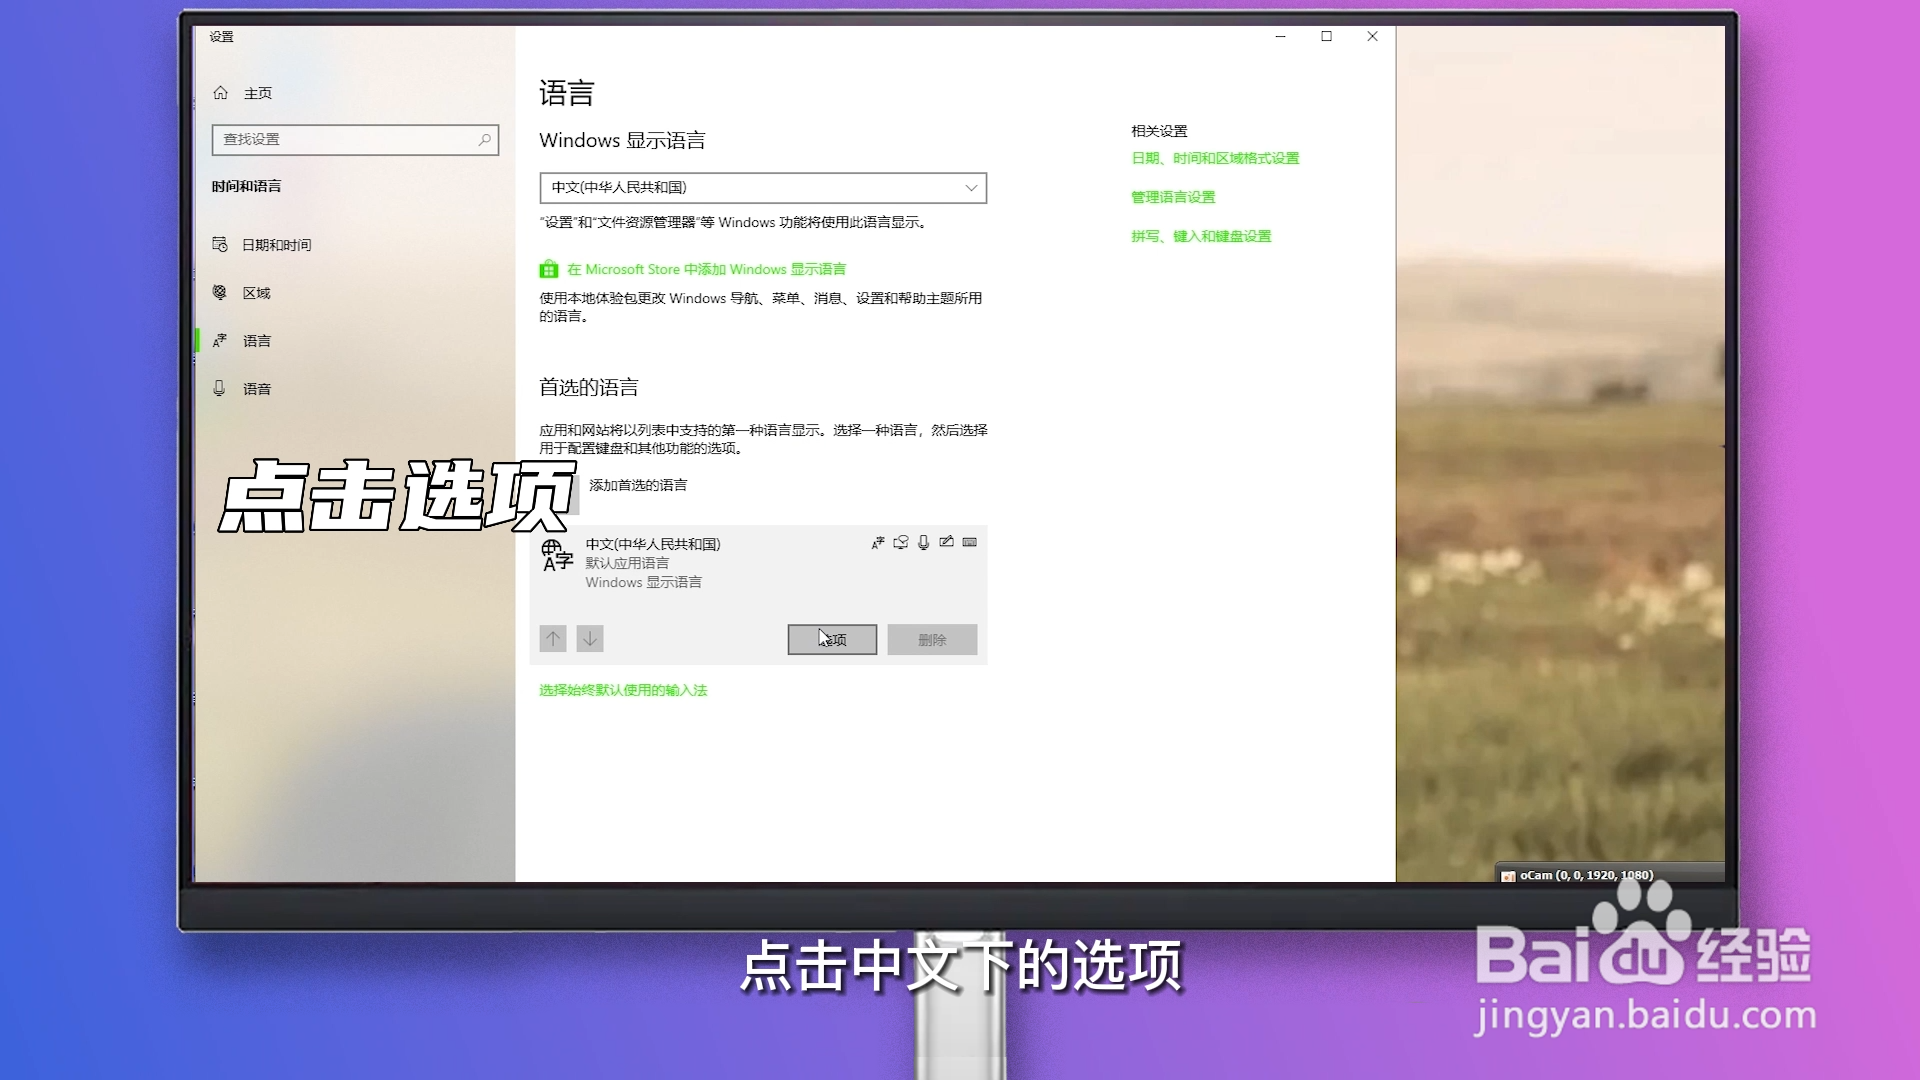1920x1080 pixels.
Task: Click in the 查找设置 search box
Action: (345, 140)
